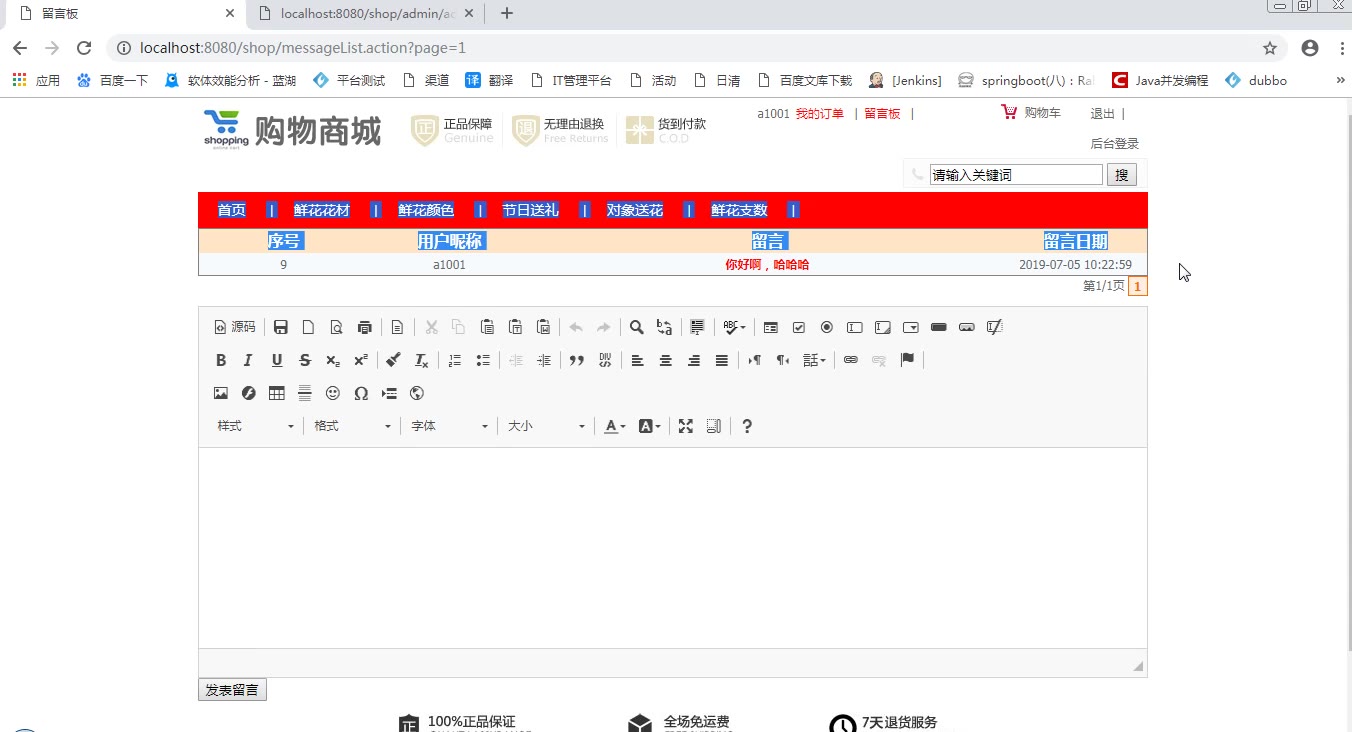Viewport: 1352px width, 732px height.
Task: Insert a hyperlink with link icon
Action: [851, 360]
